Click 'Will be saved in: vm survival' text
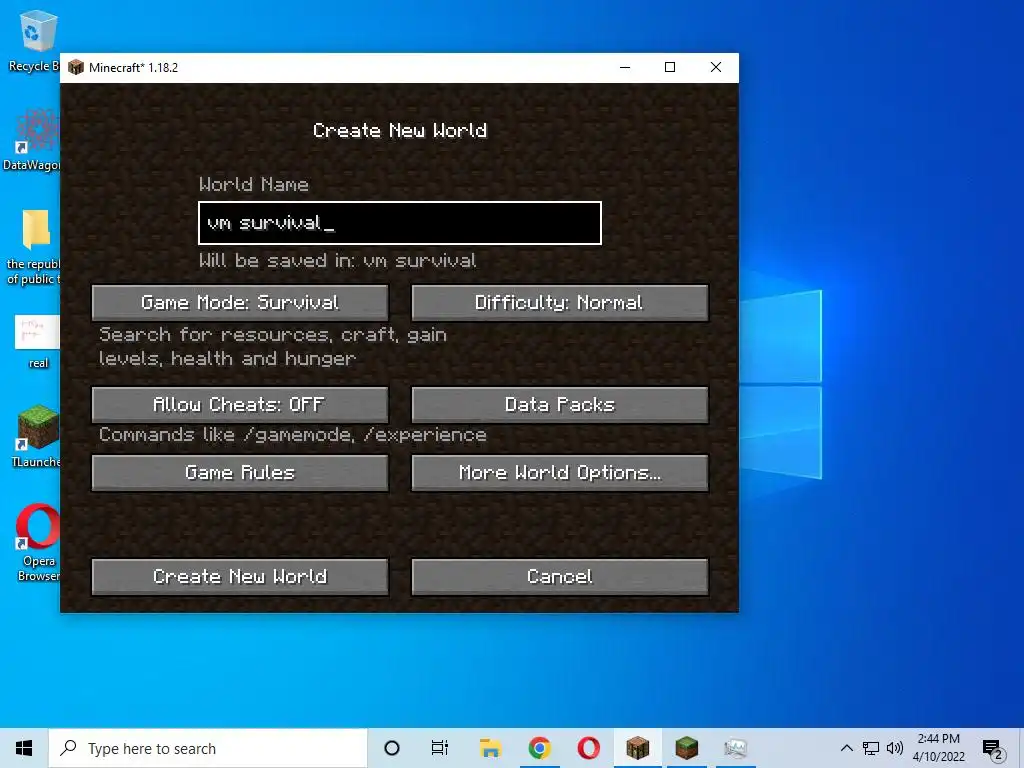Screen dimensions: 1024x768 pos(338,261)
